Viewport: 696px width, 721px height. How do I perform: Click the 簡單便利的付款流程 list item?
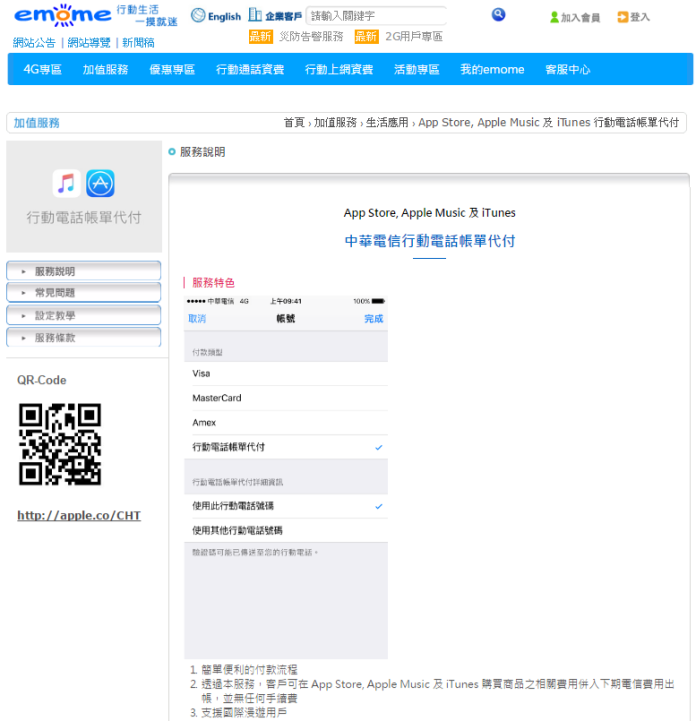(x=249, y=670)
